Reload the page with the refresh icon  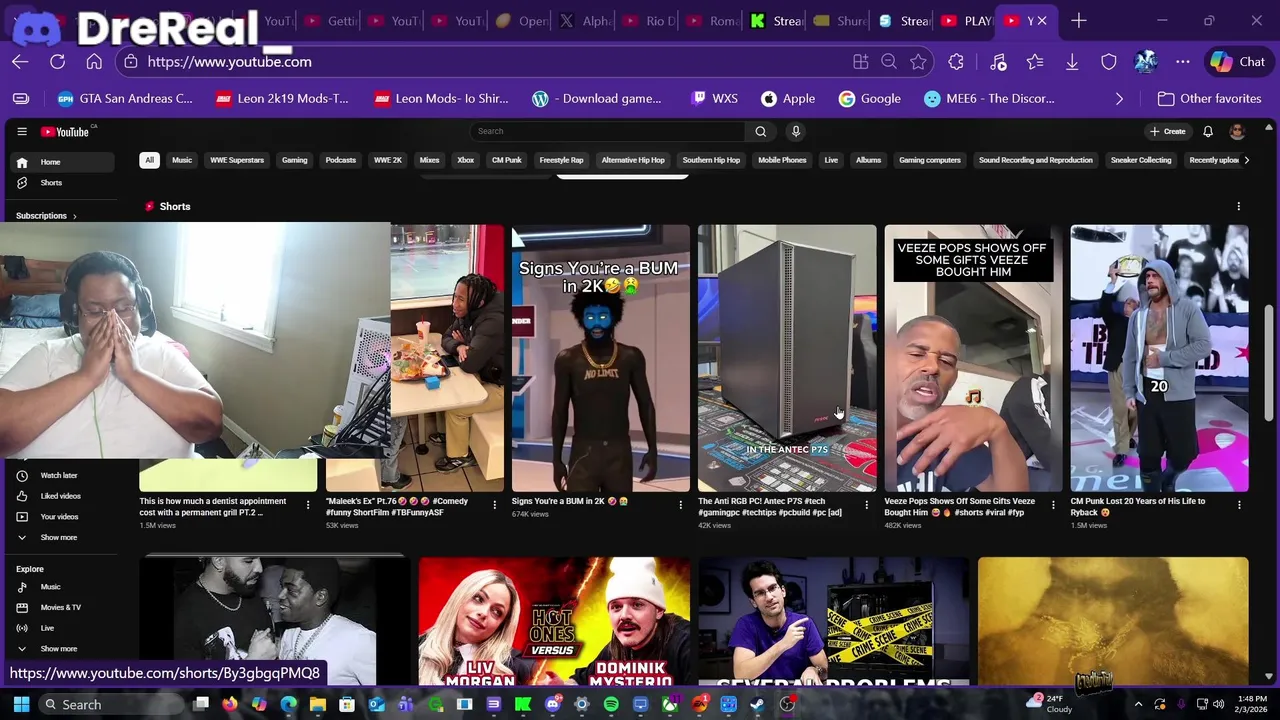(x=57, y=62)
